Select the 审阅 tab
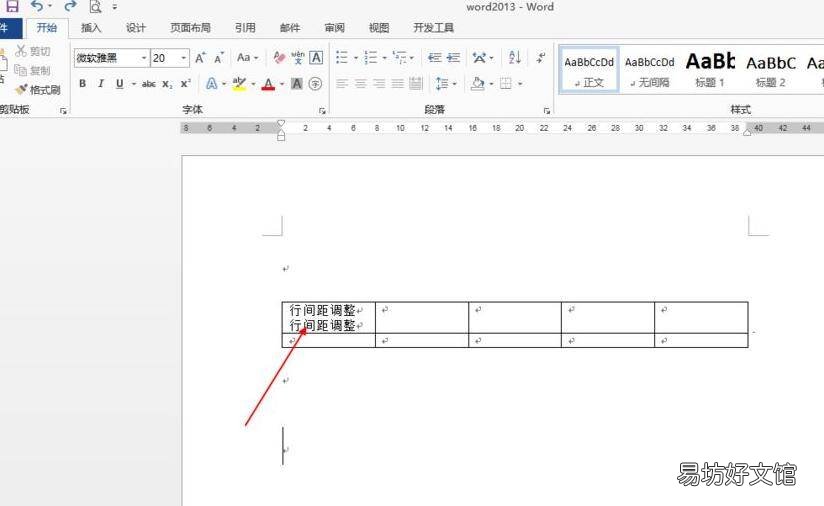This screenshot has height=506, width=824. point(334,28)
